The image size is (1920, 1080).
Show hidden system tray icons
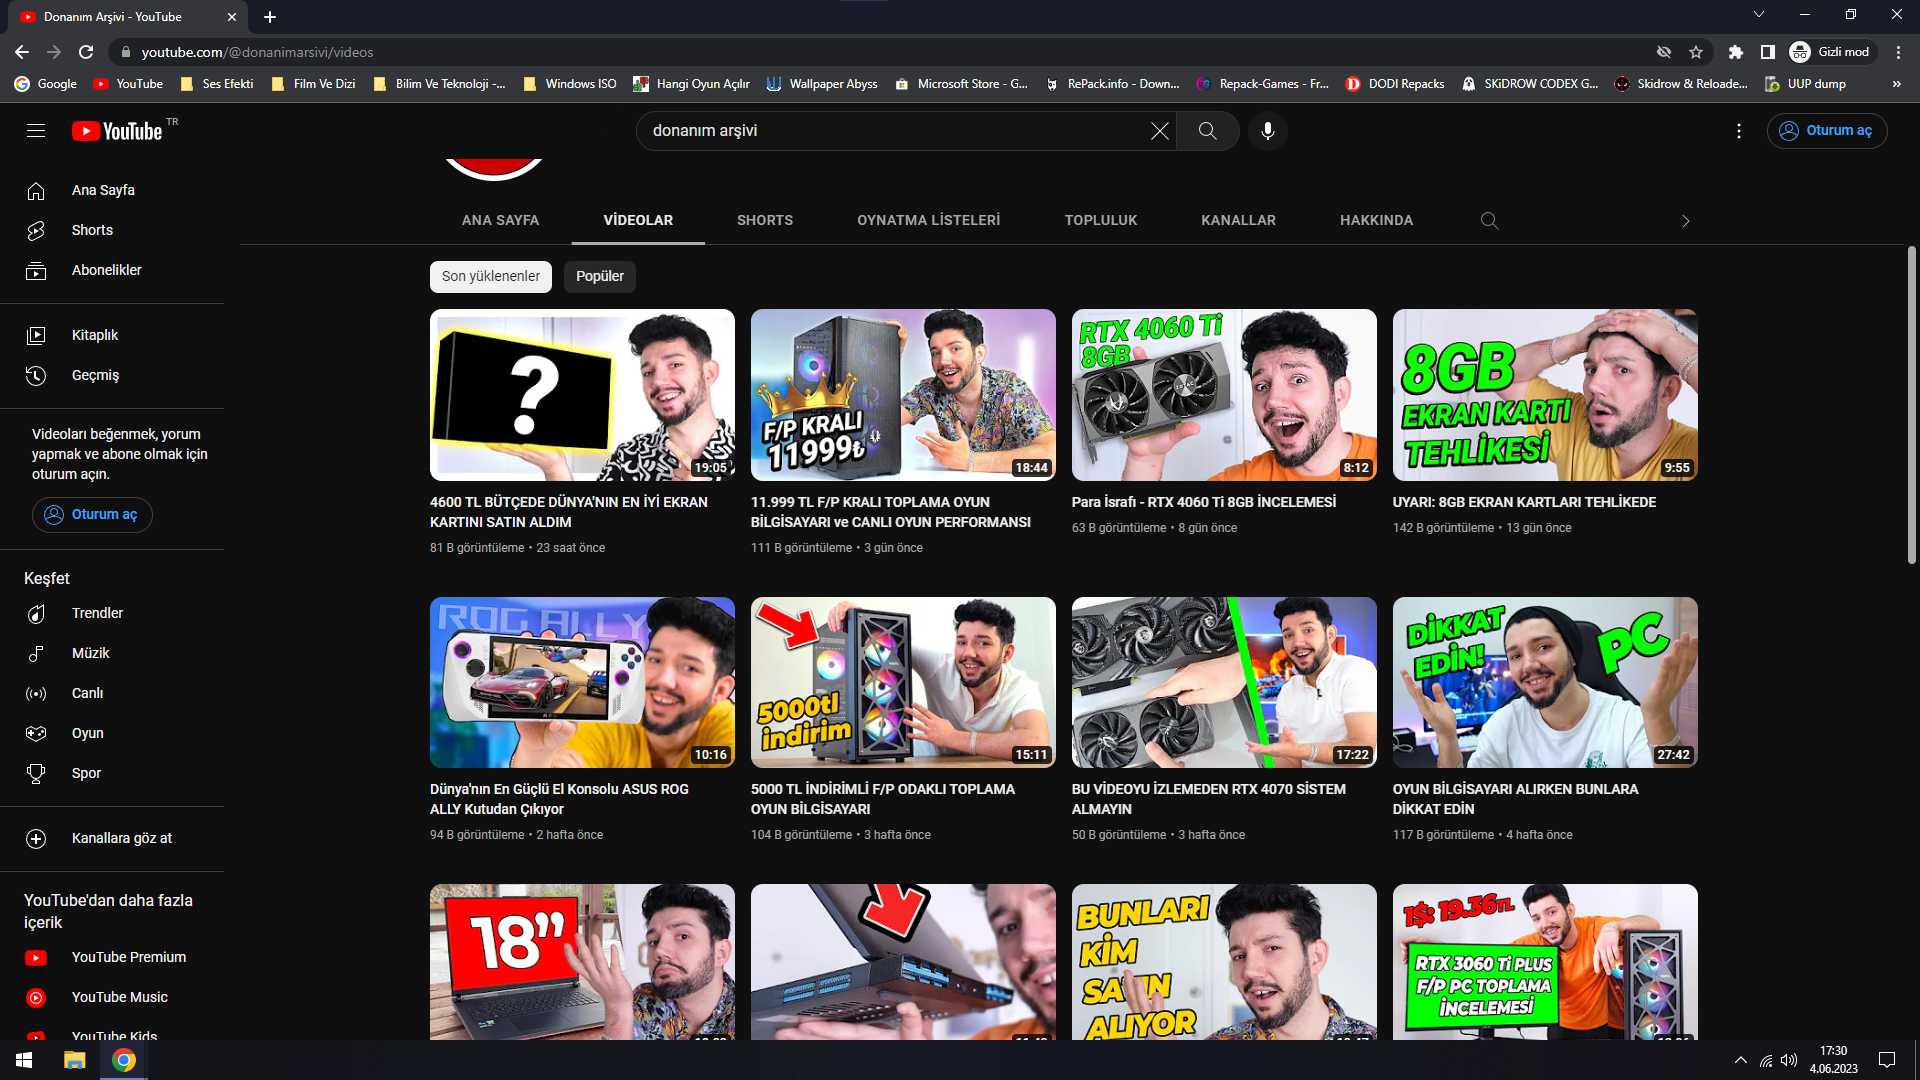1741,1060
